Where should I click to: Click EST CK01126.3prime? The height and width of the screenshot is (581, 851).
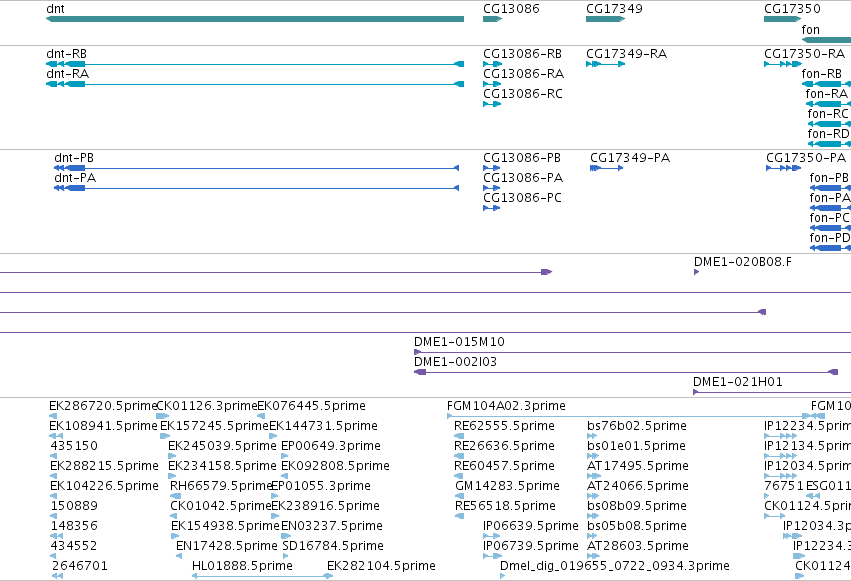(x=163, y=416)
